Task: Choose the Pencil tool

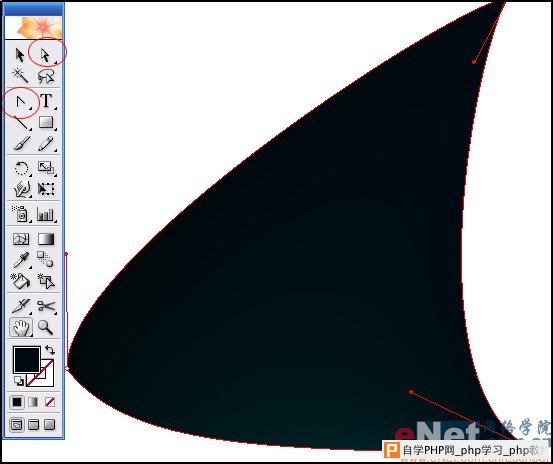Action: [46, 144]
